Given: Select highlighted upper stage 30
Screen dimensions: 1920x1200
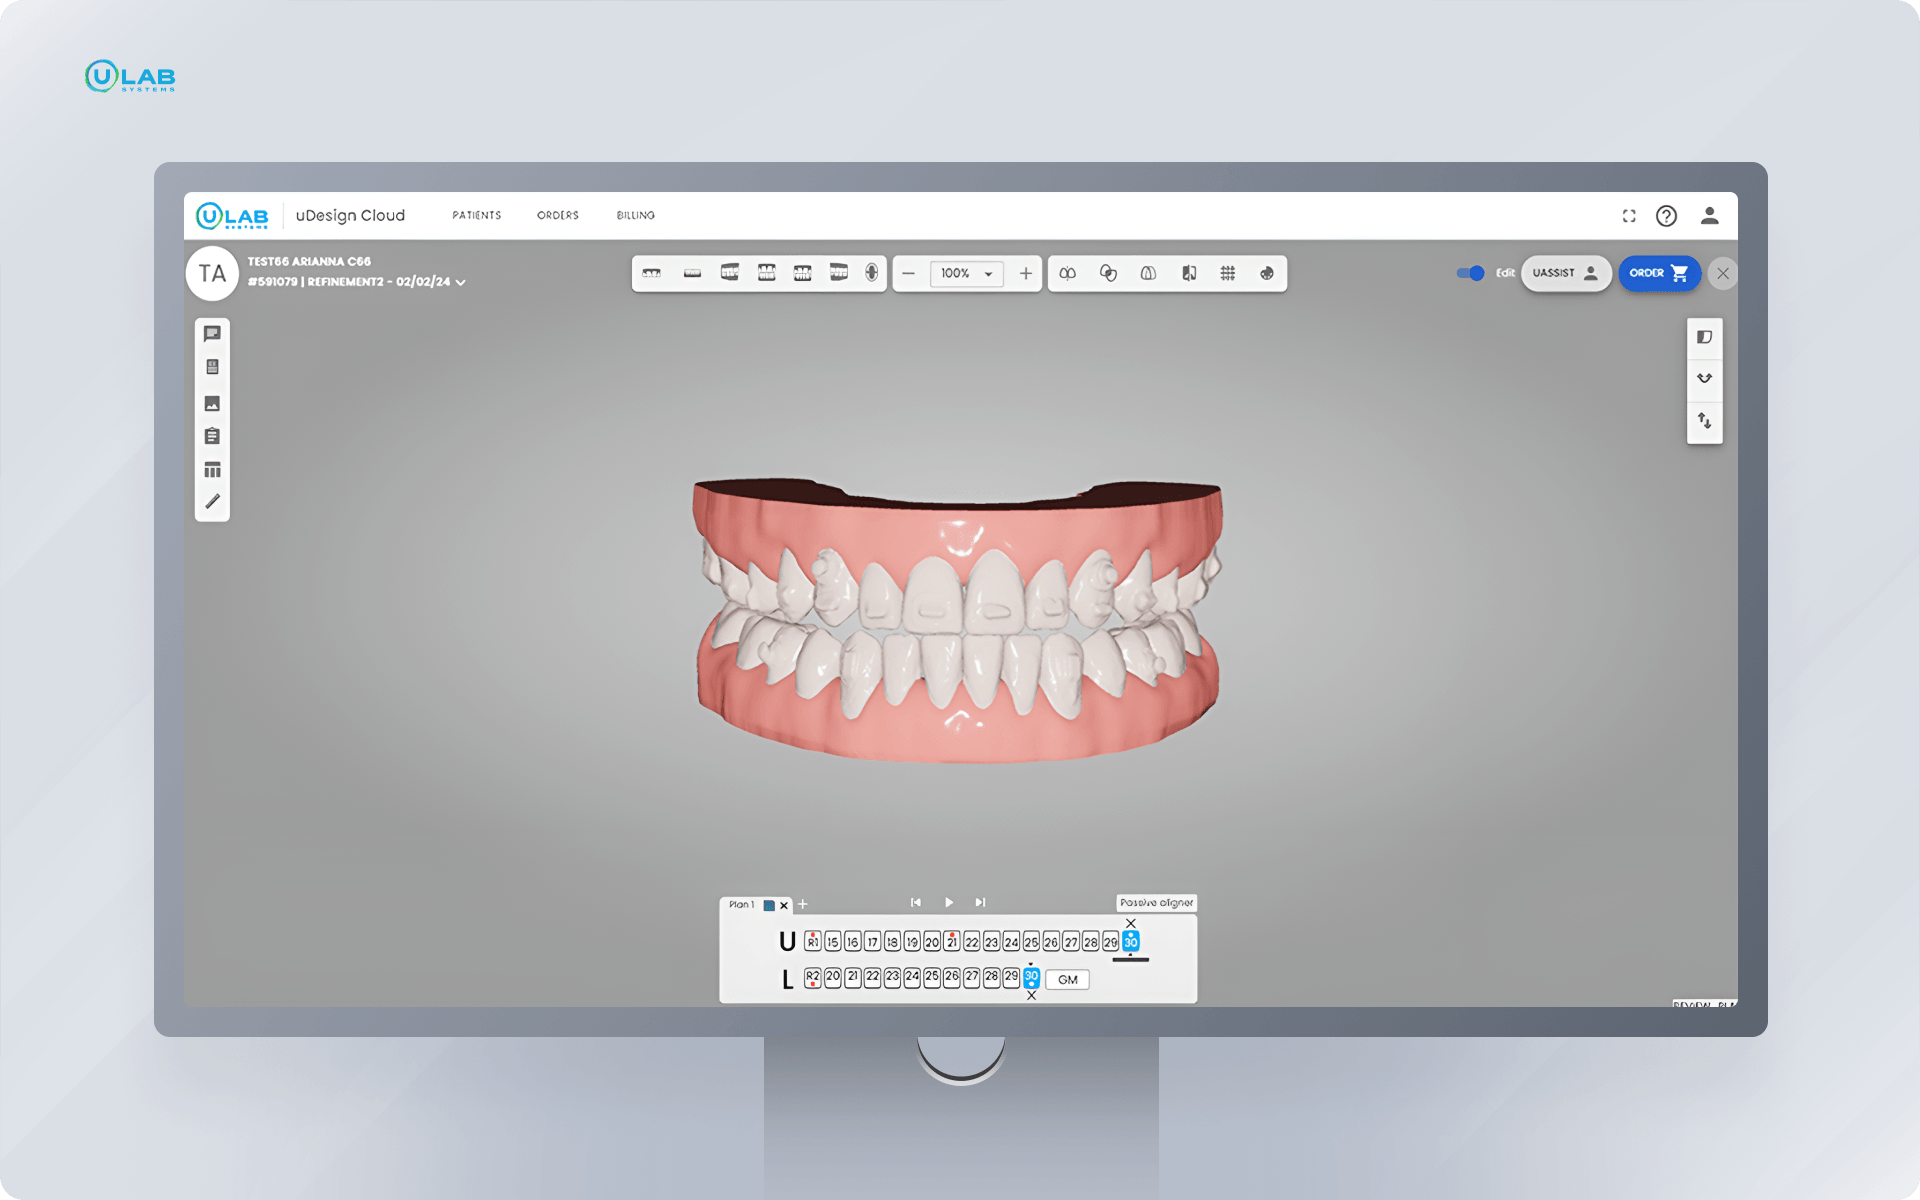Looking at the screenshot, I should pos(1131,942).
